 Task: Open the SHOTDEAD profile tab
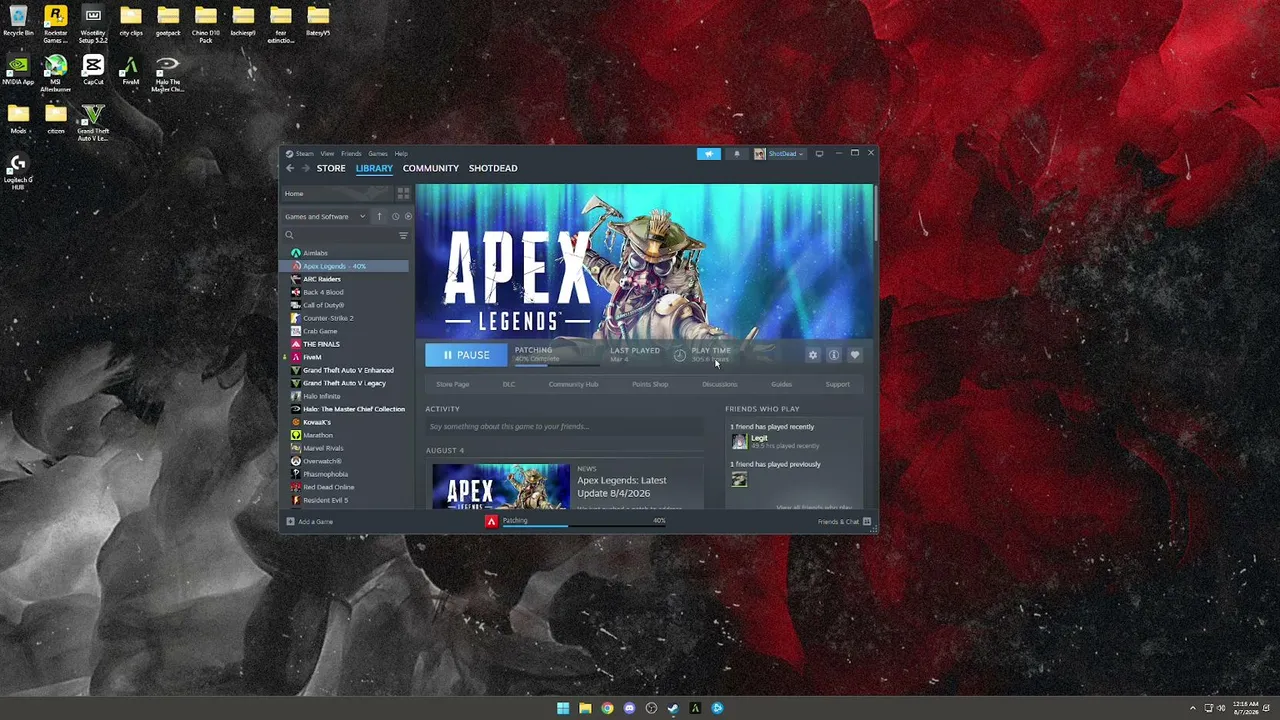(493, 168)
